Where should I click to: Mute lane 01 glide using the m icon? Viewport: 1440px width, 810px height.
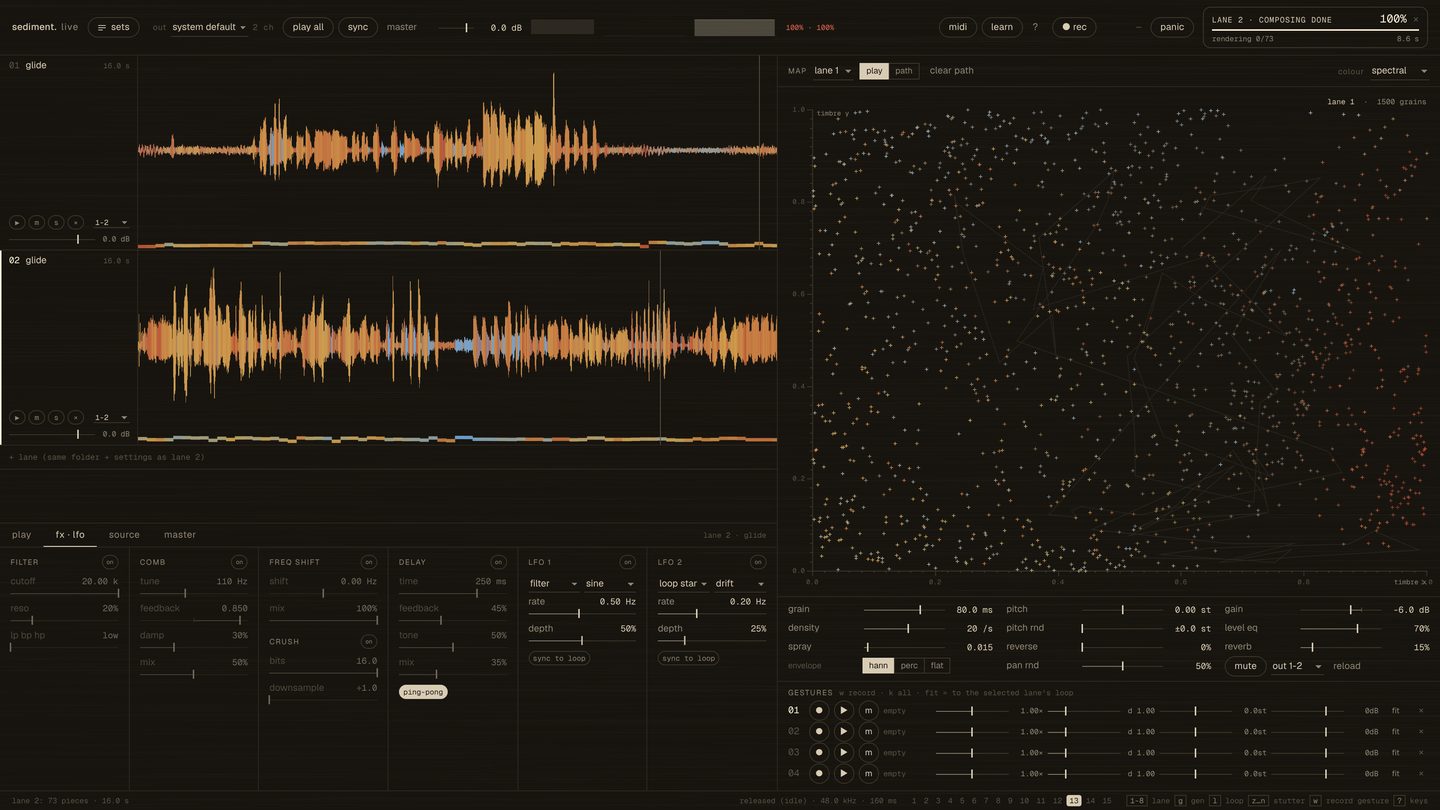pyautogui.click(x=36, y=222)
